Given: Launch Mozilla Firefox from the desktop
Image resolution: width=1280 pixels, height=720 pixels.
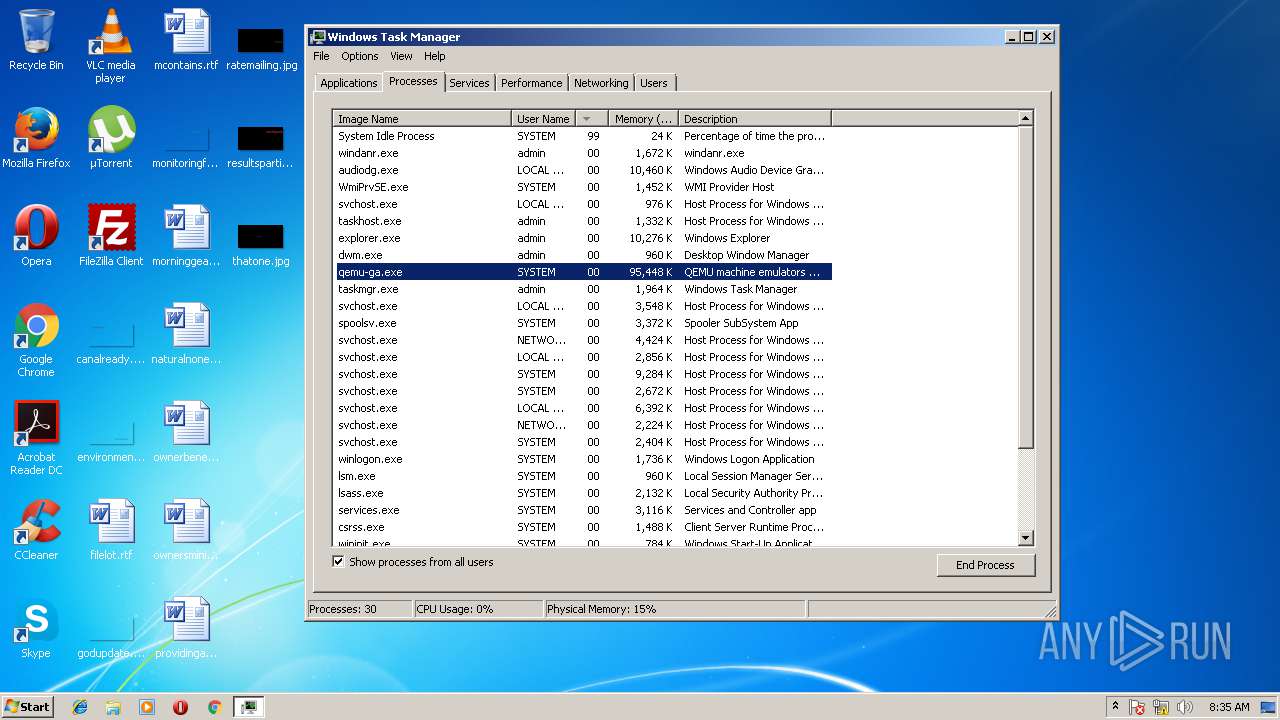Looking at the screenshot, I should [x=36, y=138].
